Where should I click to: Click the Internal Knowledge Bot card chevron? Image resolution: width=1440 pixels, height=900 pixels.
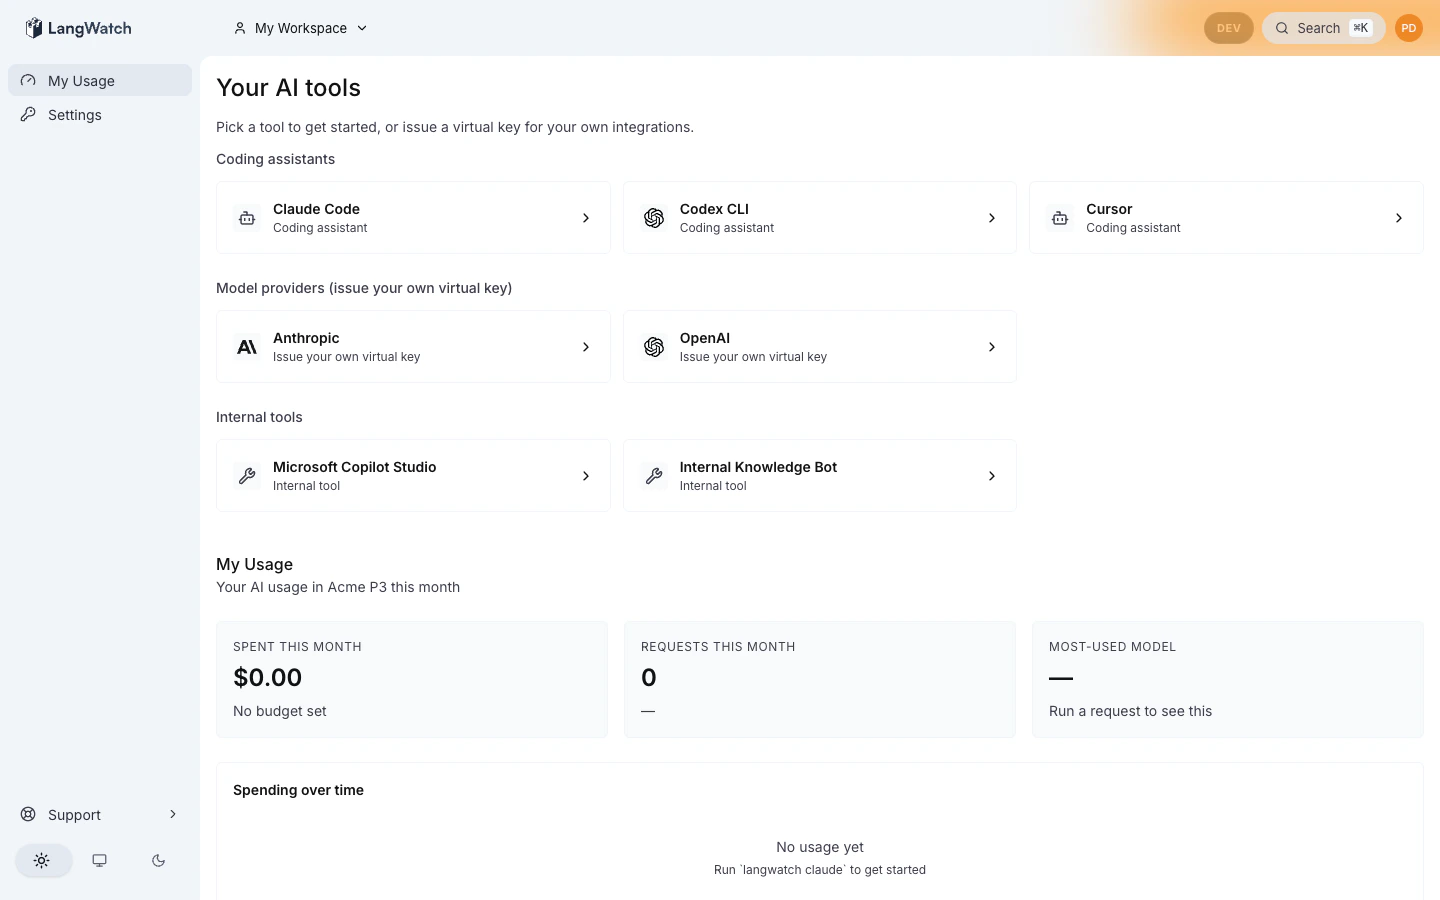click(x=992, y=476)
